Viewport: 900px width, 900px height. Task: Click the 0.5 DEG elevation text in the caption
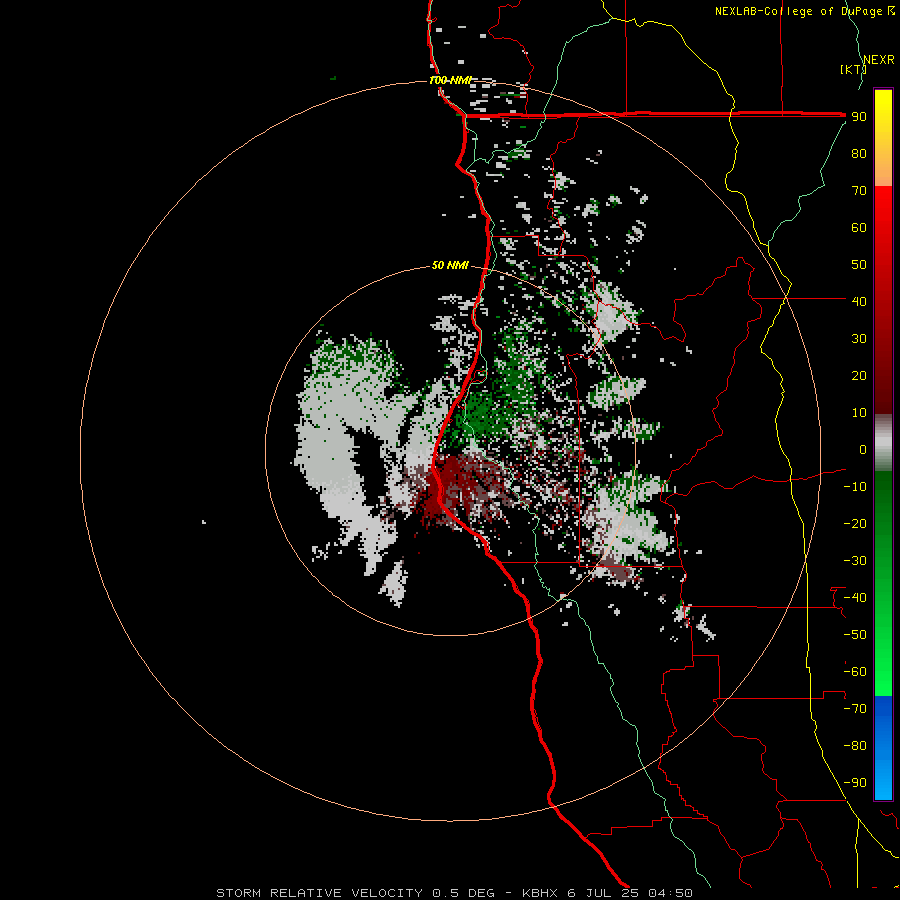pos(463,893)
